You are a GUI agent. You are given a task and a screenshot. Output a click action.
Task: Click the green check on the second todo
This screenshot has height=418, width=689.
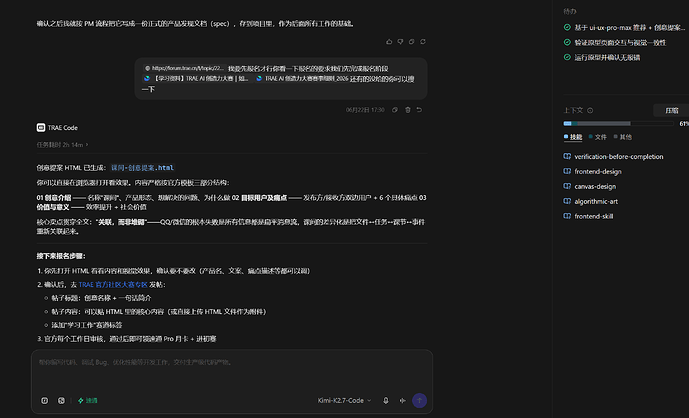coord(567,42)
